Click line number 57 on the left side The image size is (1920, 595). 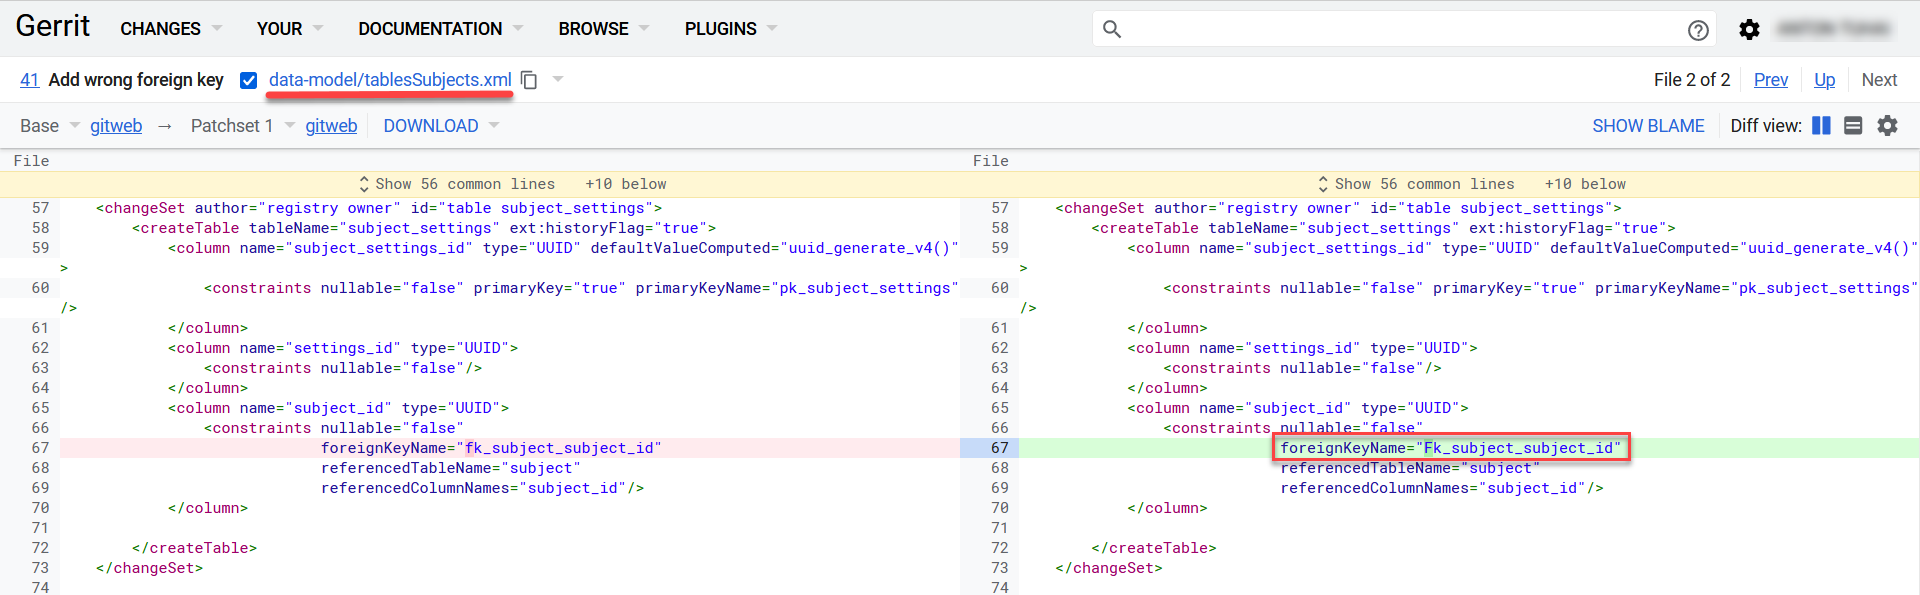click(40, 208)
